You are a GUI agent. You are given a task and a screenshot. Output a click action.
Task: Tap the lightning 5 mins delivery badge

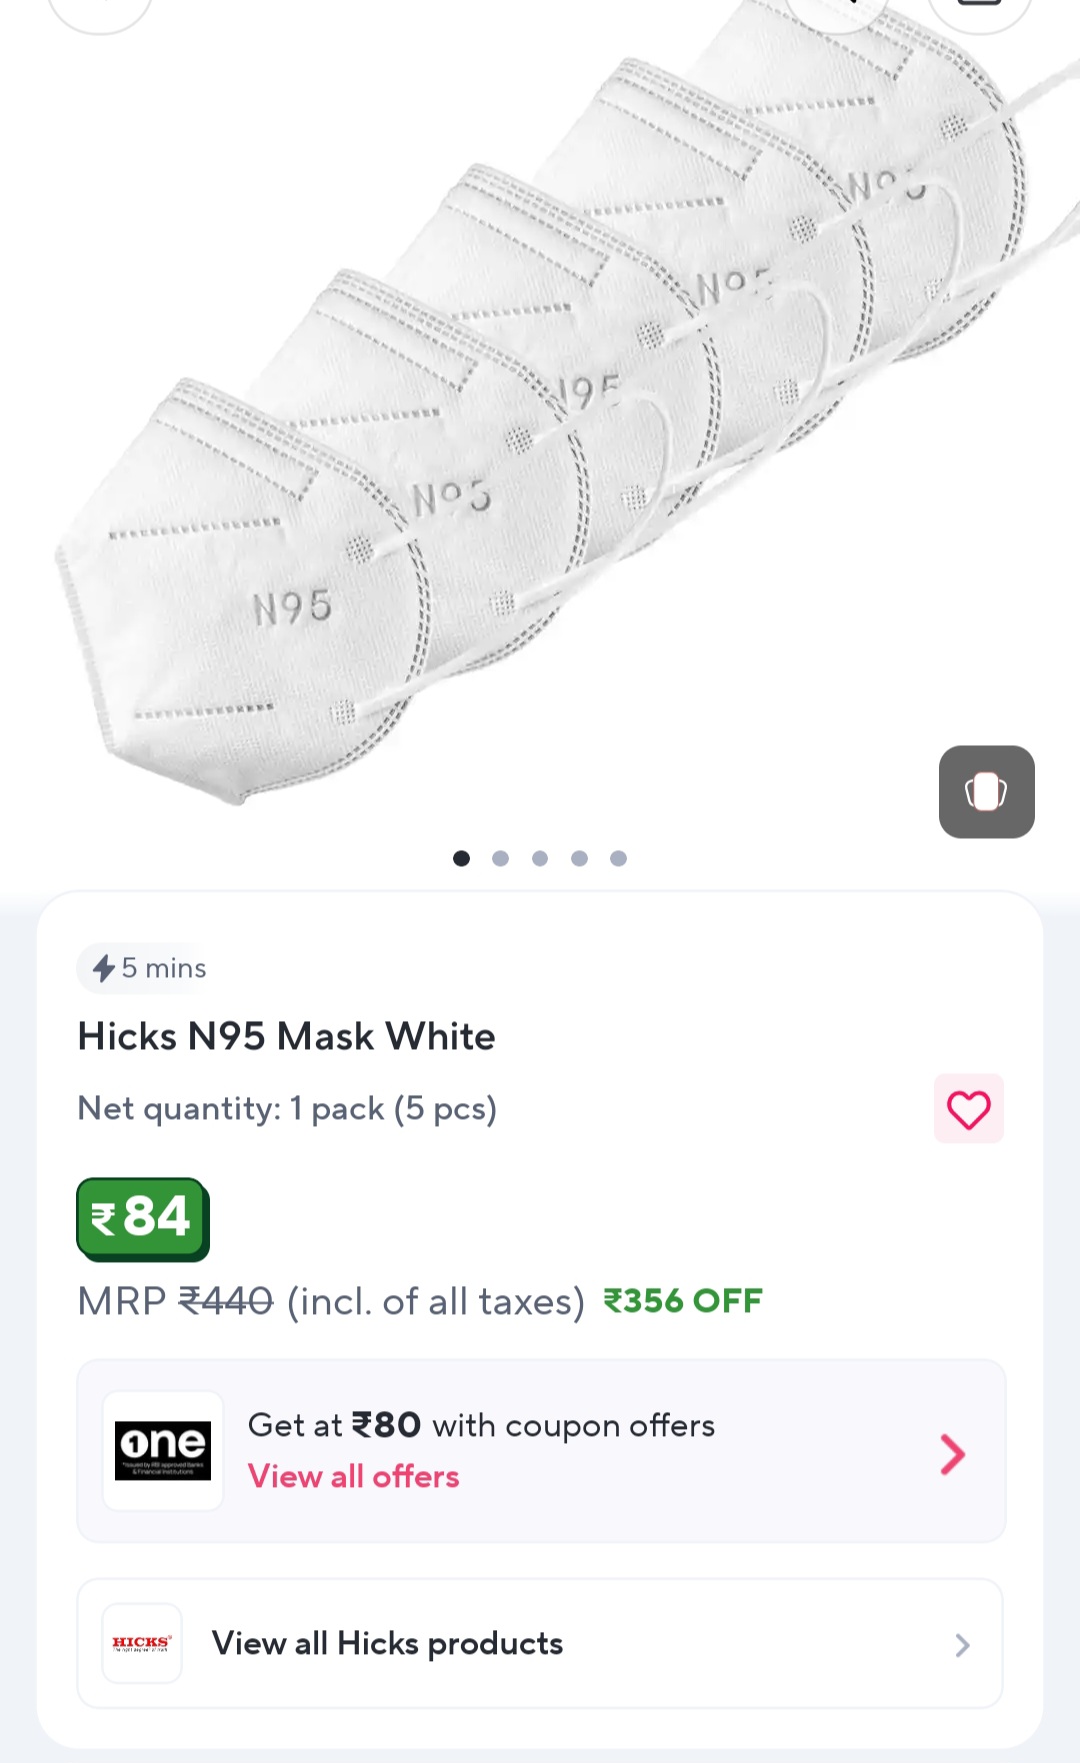tap(142, 968)
